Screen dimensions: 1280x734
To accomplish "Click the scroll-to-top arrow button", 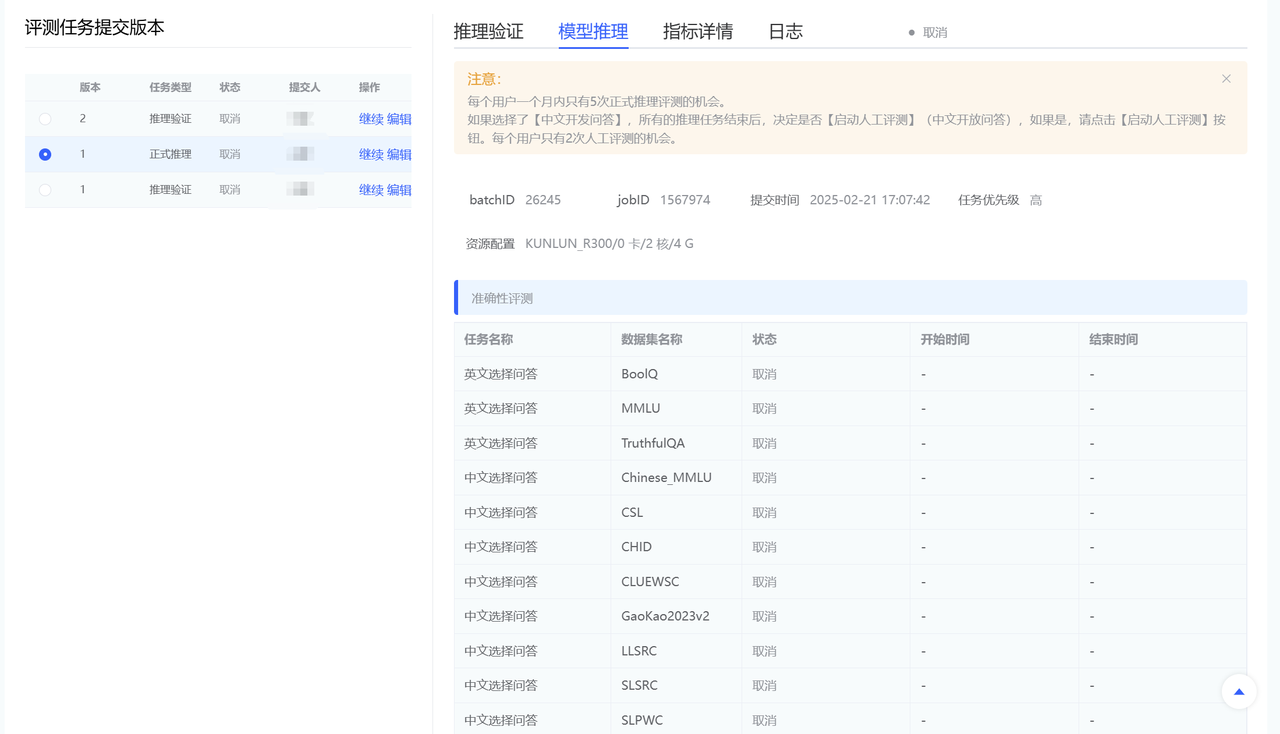I will pos(1238,691).
